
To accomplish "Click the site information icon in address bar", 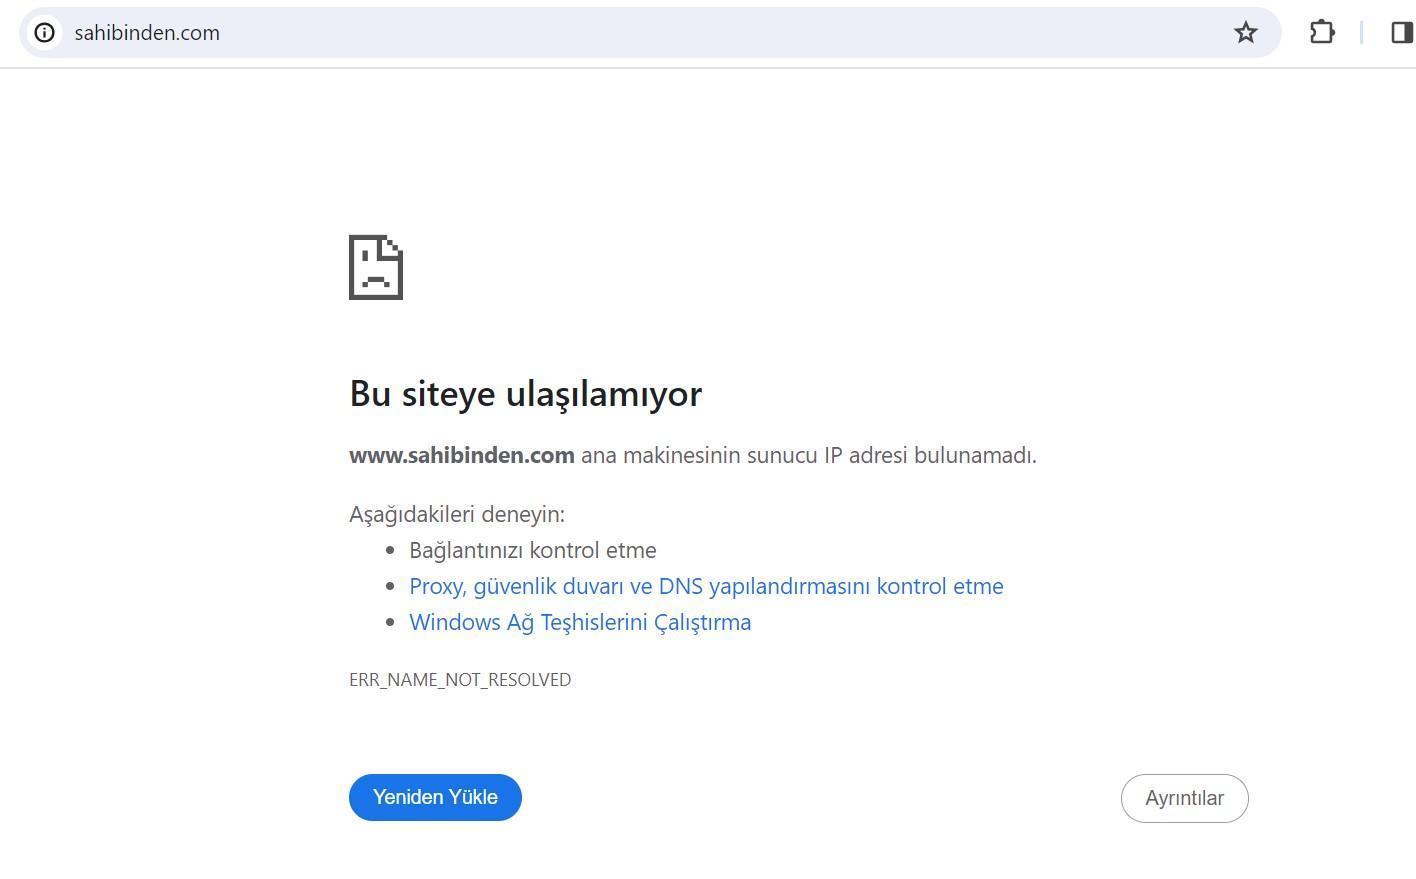I will coord(44,32).
